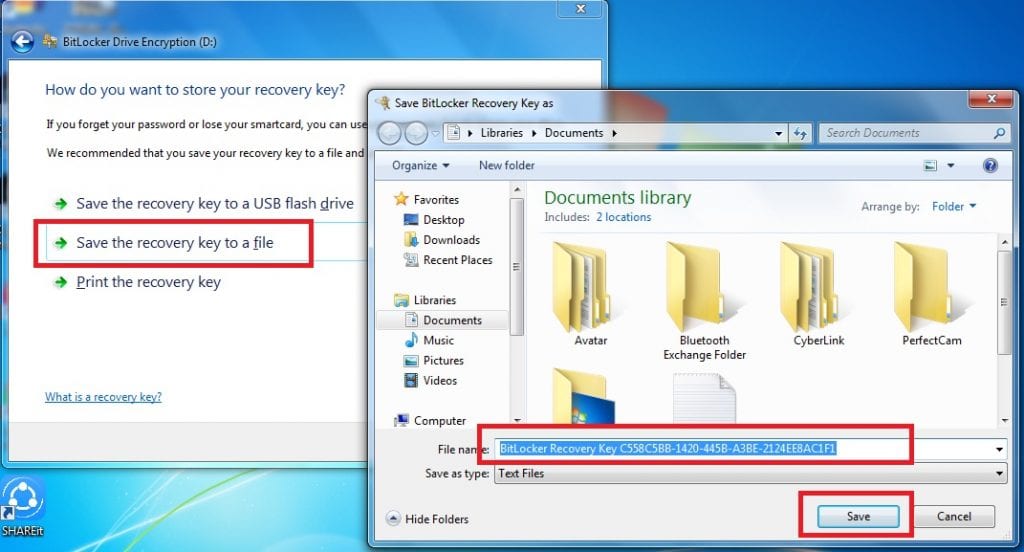Click the refresh button beside address bar
This screenshot has height=552, width=1024.
pos(800,133)
